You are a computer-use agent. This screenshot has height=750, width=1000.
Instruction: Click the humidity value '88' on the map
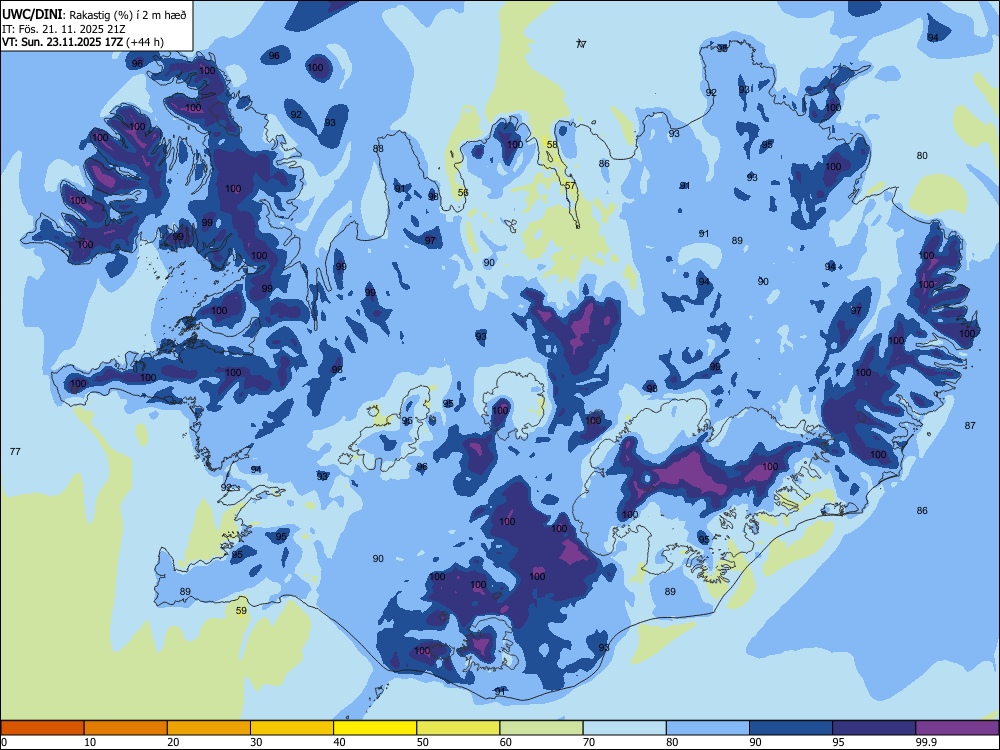pyautogui.click(x=378, y=149)
